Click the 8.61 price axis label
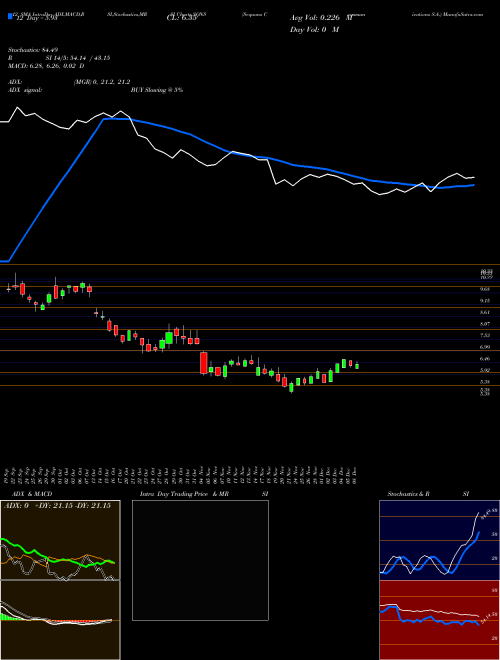 coord(485,312)
